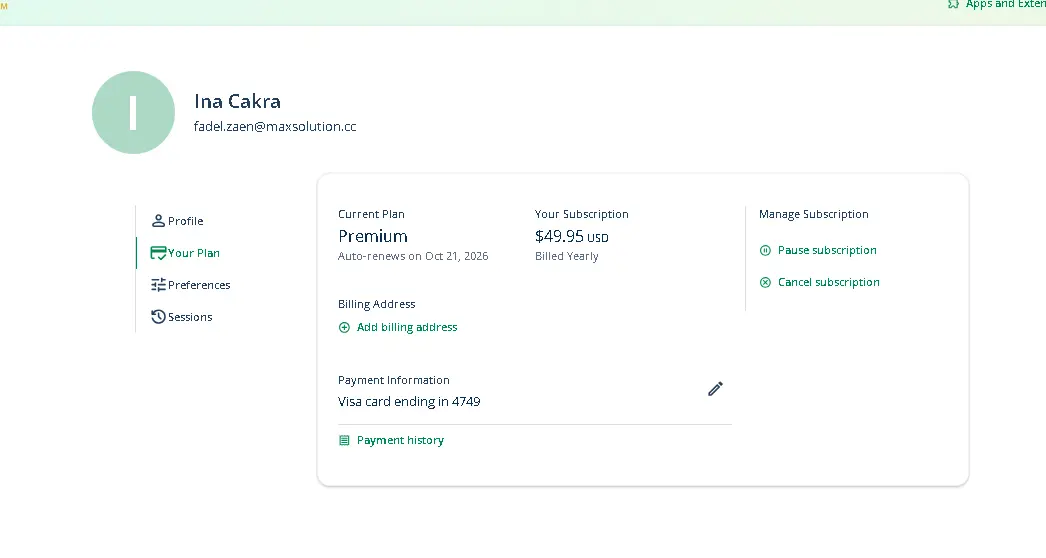Click Cancel subscription link
The width and height of the screenshot is (1046, 558).
(x=829, y=282)
